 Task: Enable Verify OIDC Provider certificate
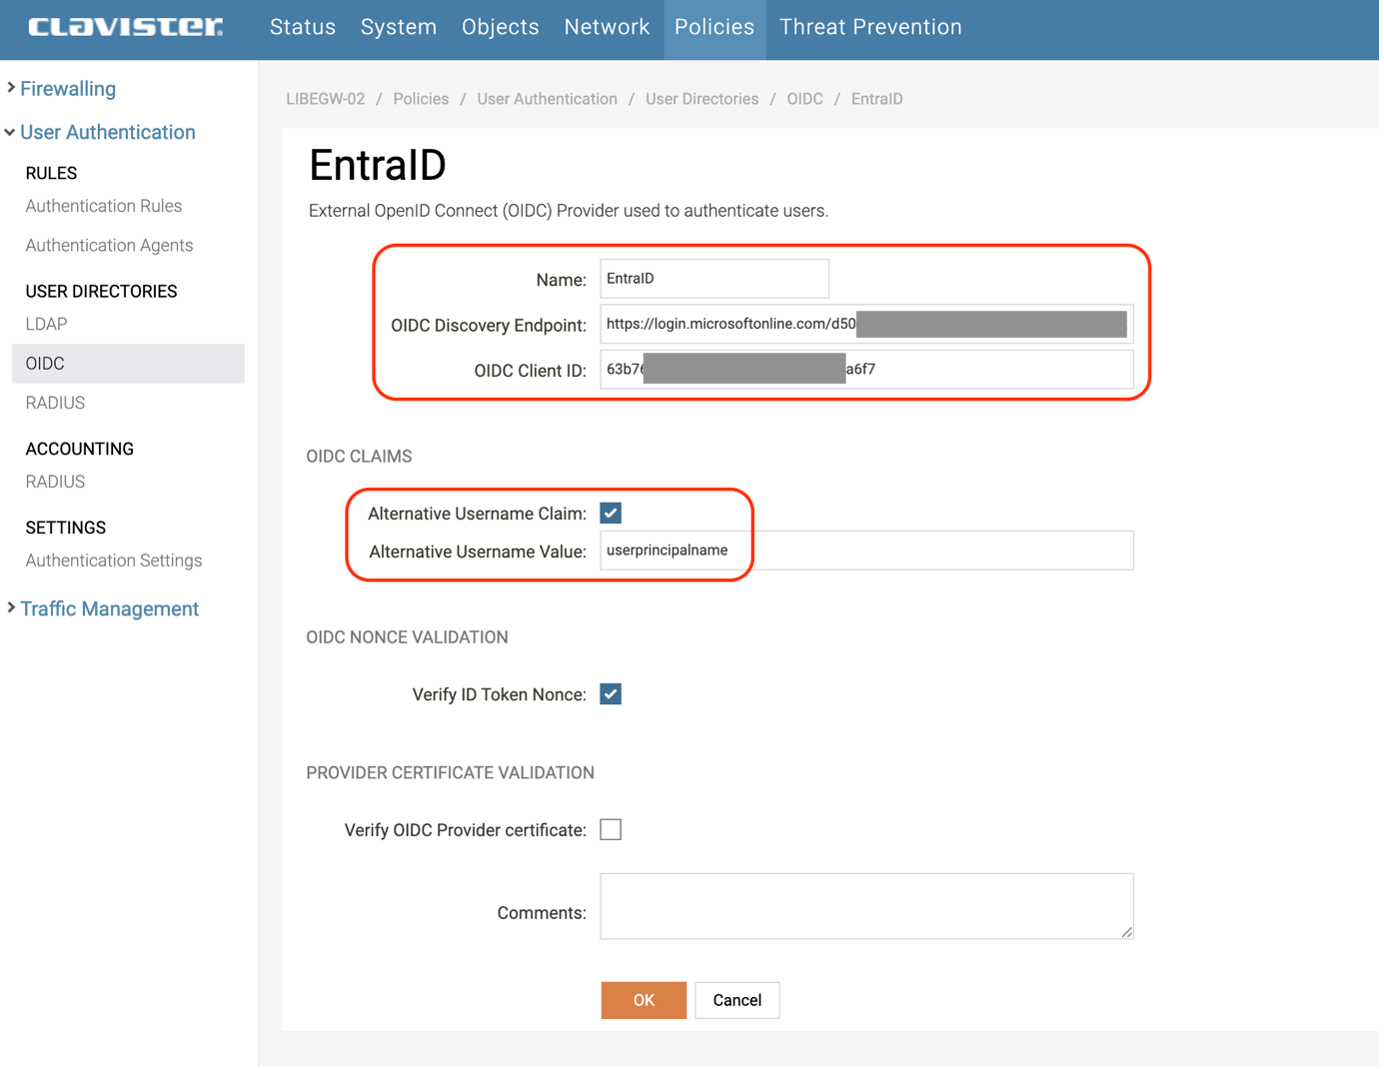611,830
